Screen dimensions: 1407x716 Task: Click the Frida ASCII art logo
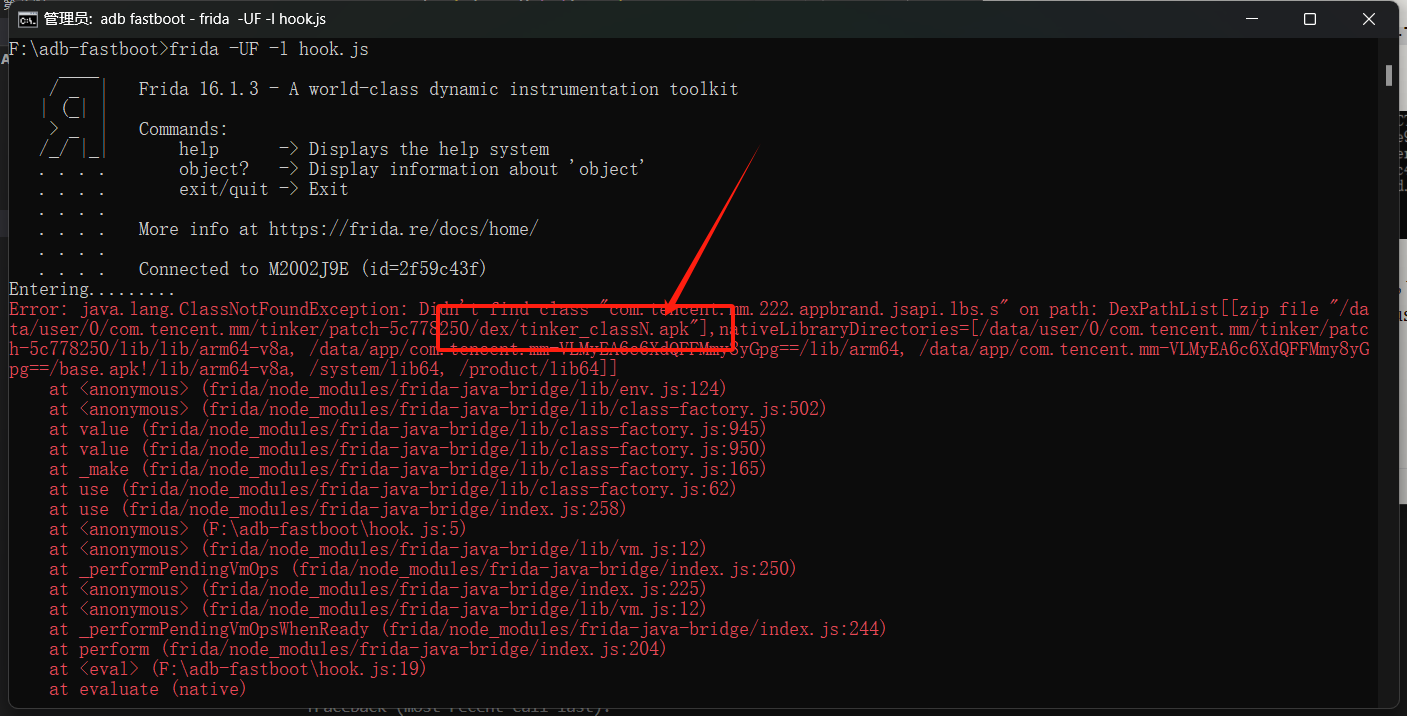click(x=72, y=120)
